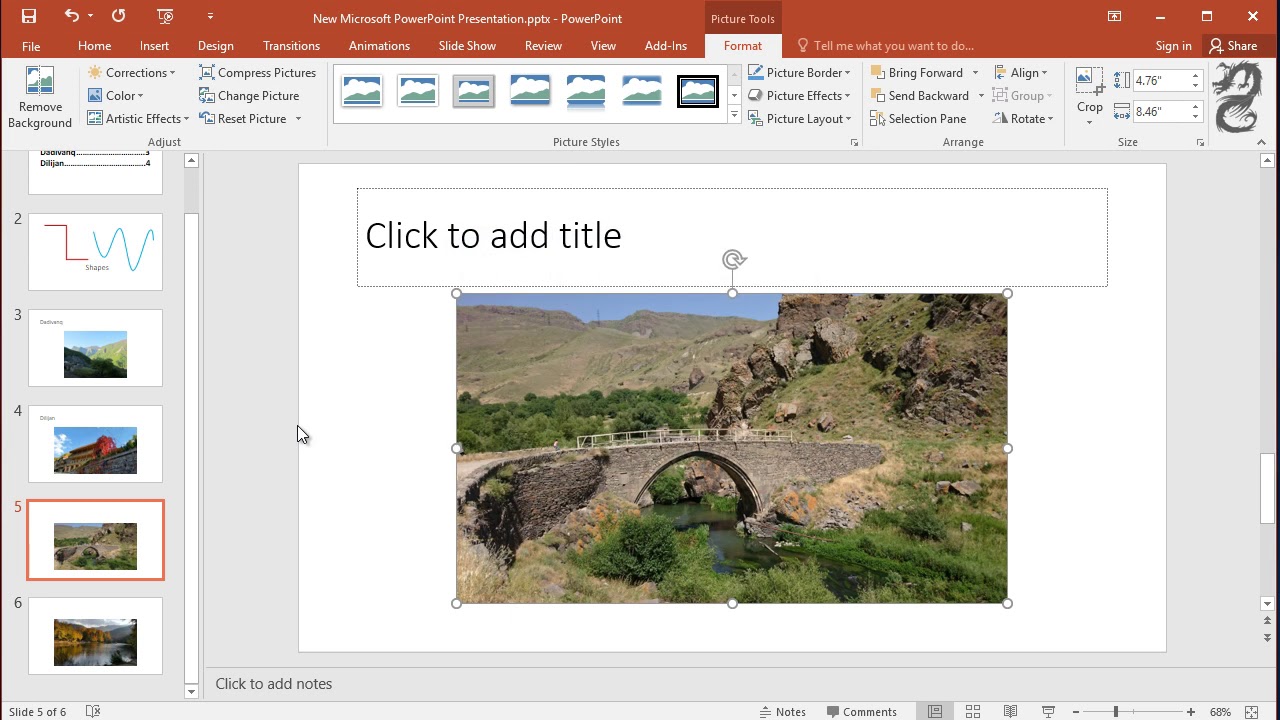
Task: Apply the first picture style thumbnail
Action: tap(362, 91)
